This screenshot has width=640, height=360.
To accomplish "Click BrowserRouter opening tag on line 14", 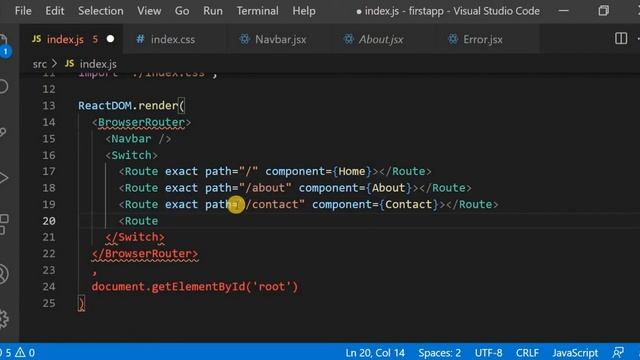I will click(x=141, y=122).
